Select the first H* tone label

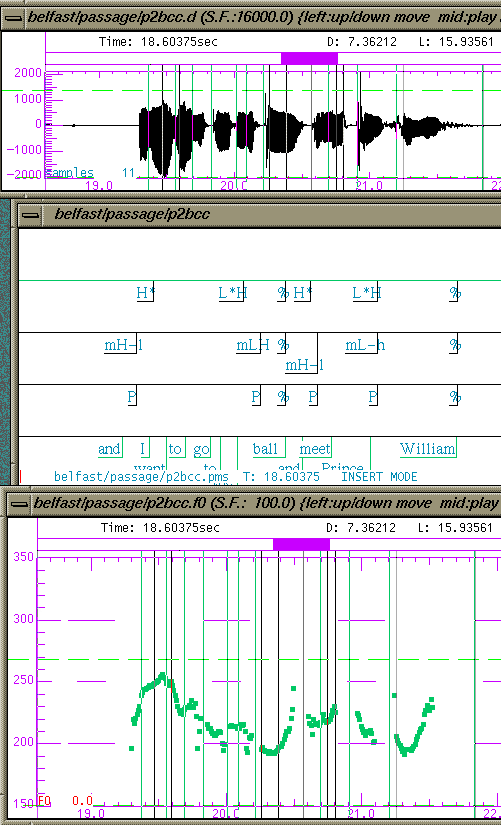point(145,293)
